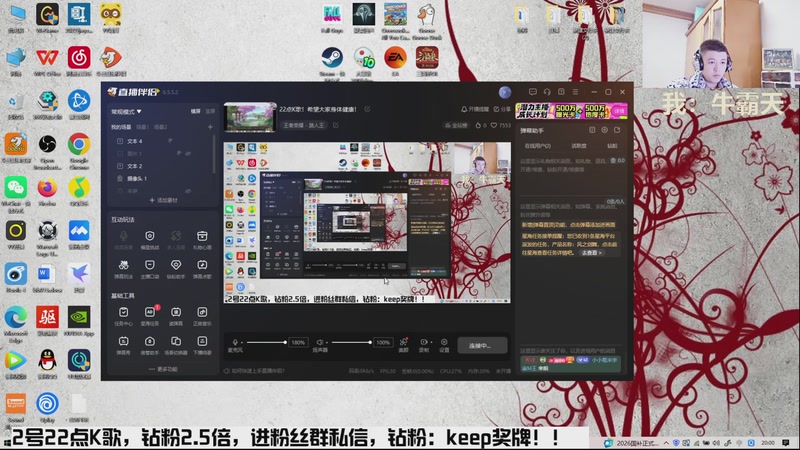
Task: Open the 读弹幕 tool icon
Action: (x=176, y=312)
